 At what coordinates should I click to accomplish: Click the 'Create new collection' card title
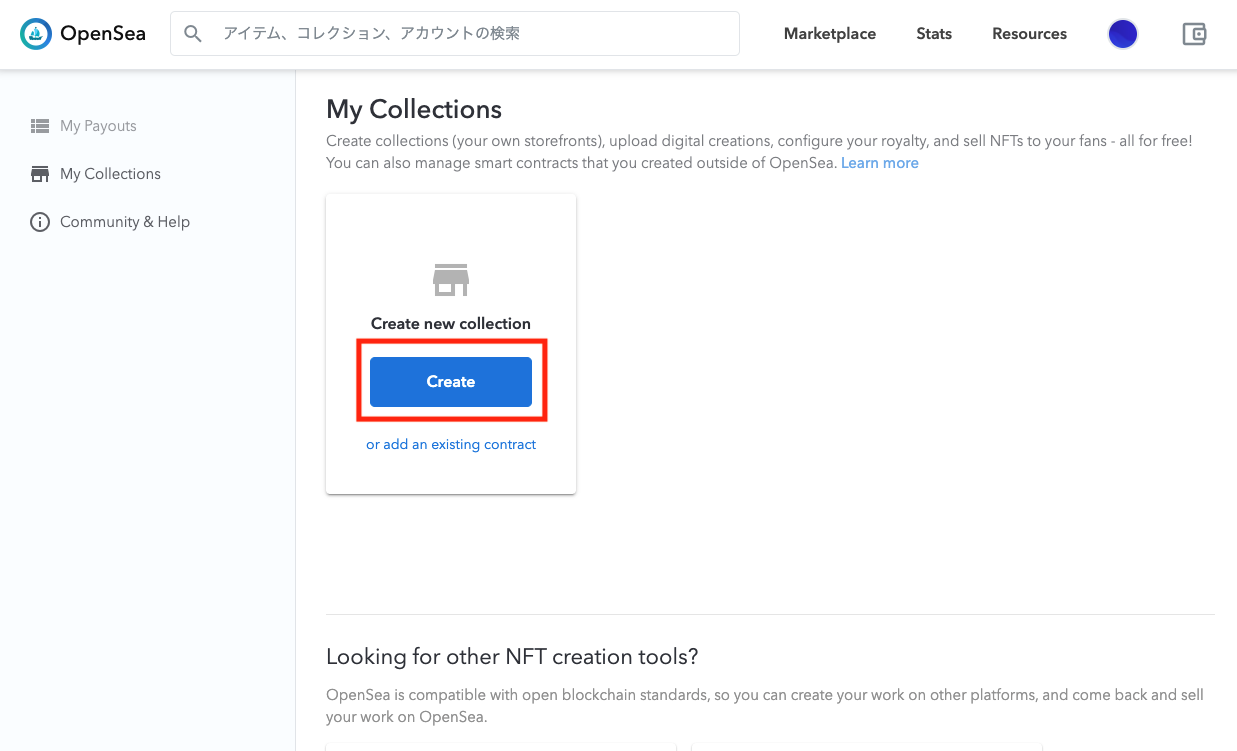[451, 324]
